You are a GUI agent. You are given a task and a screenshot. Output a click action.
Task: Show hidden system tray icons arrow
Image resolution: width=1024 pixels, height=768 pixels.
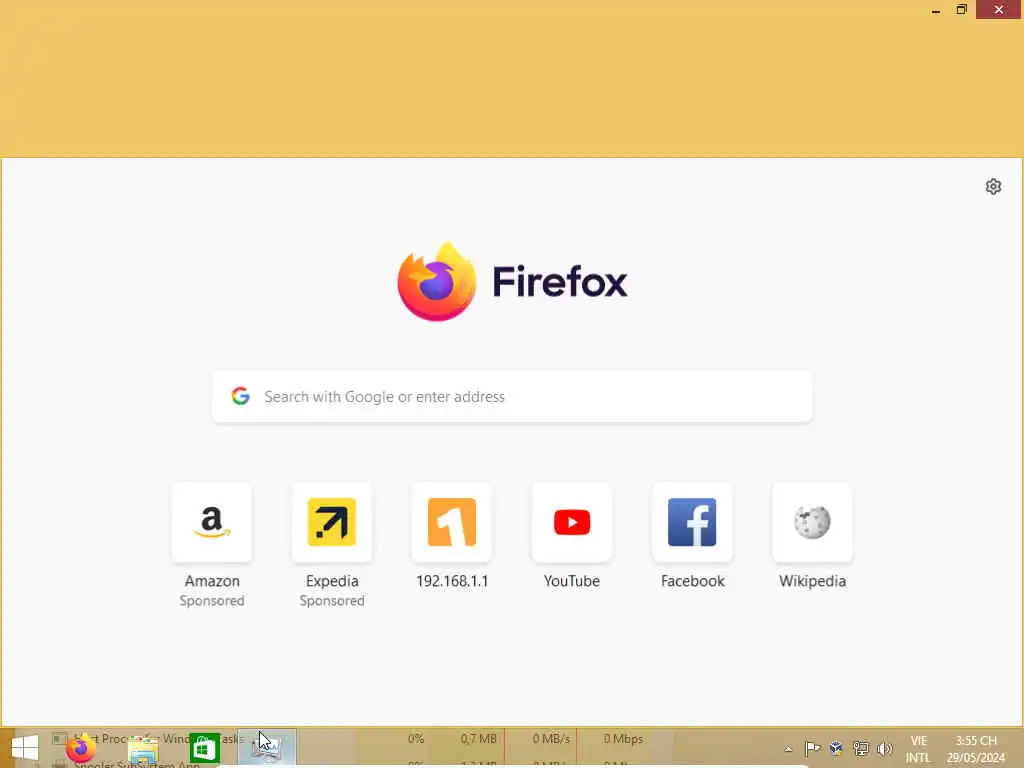coord(788,749)
